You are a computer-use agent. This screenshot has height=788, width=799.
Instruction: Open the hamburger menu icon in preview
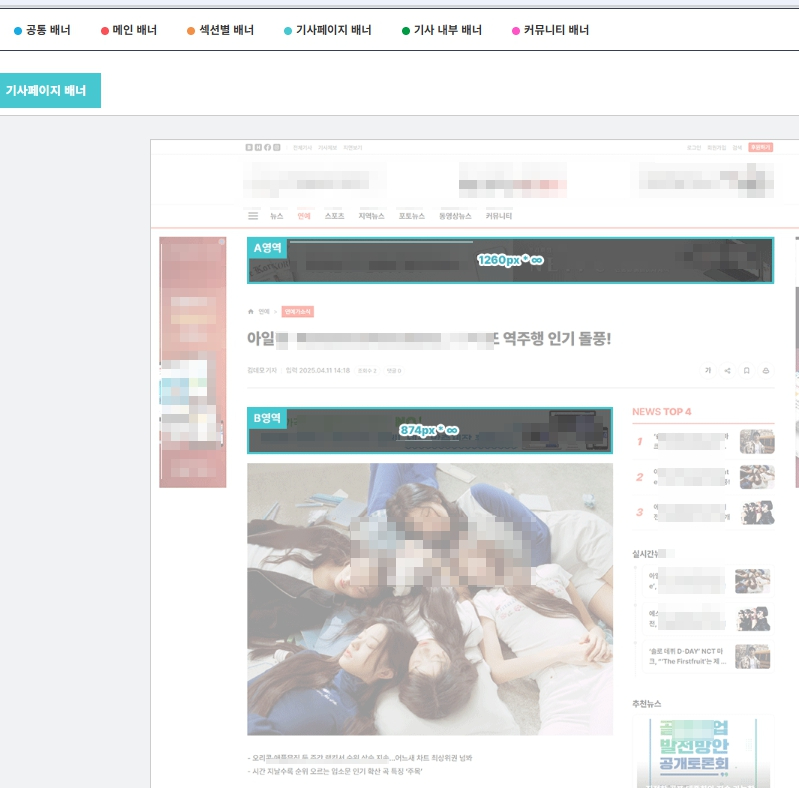253,216
